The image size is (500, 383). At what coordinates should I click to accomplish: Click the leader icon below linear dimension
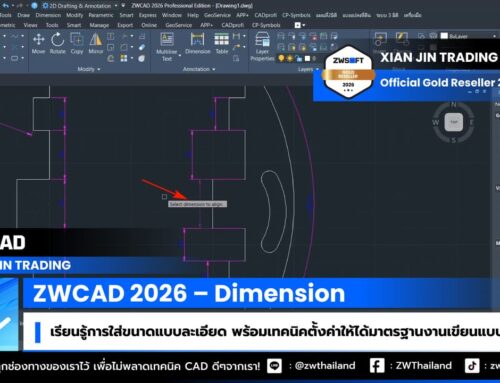point(236,47)
